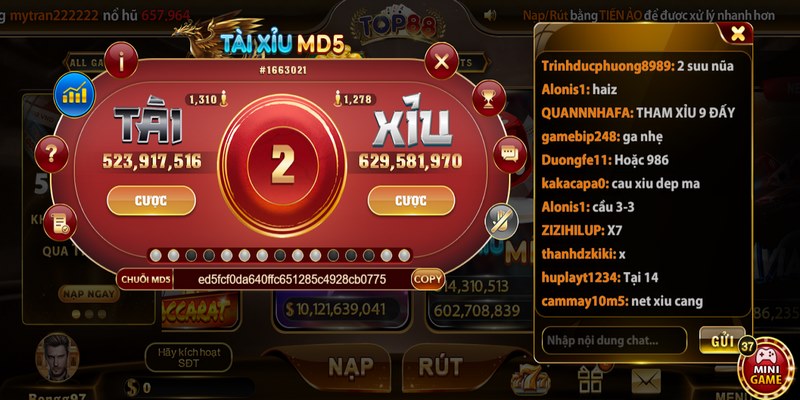
Task: Open the envelope mail icon
Action: 646,382
